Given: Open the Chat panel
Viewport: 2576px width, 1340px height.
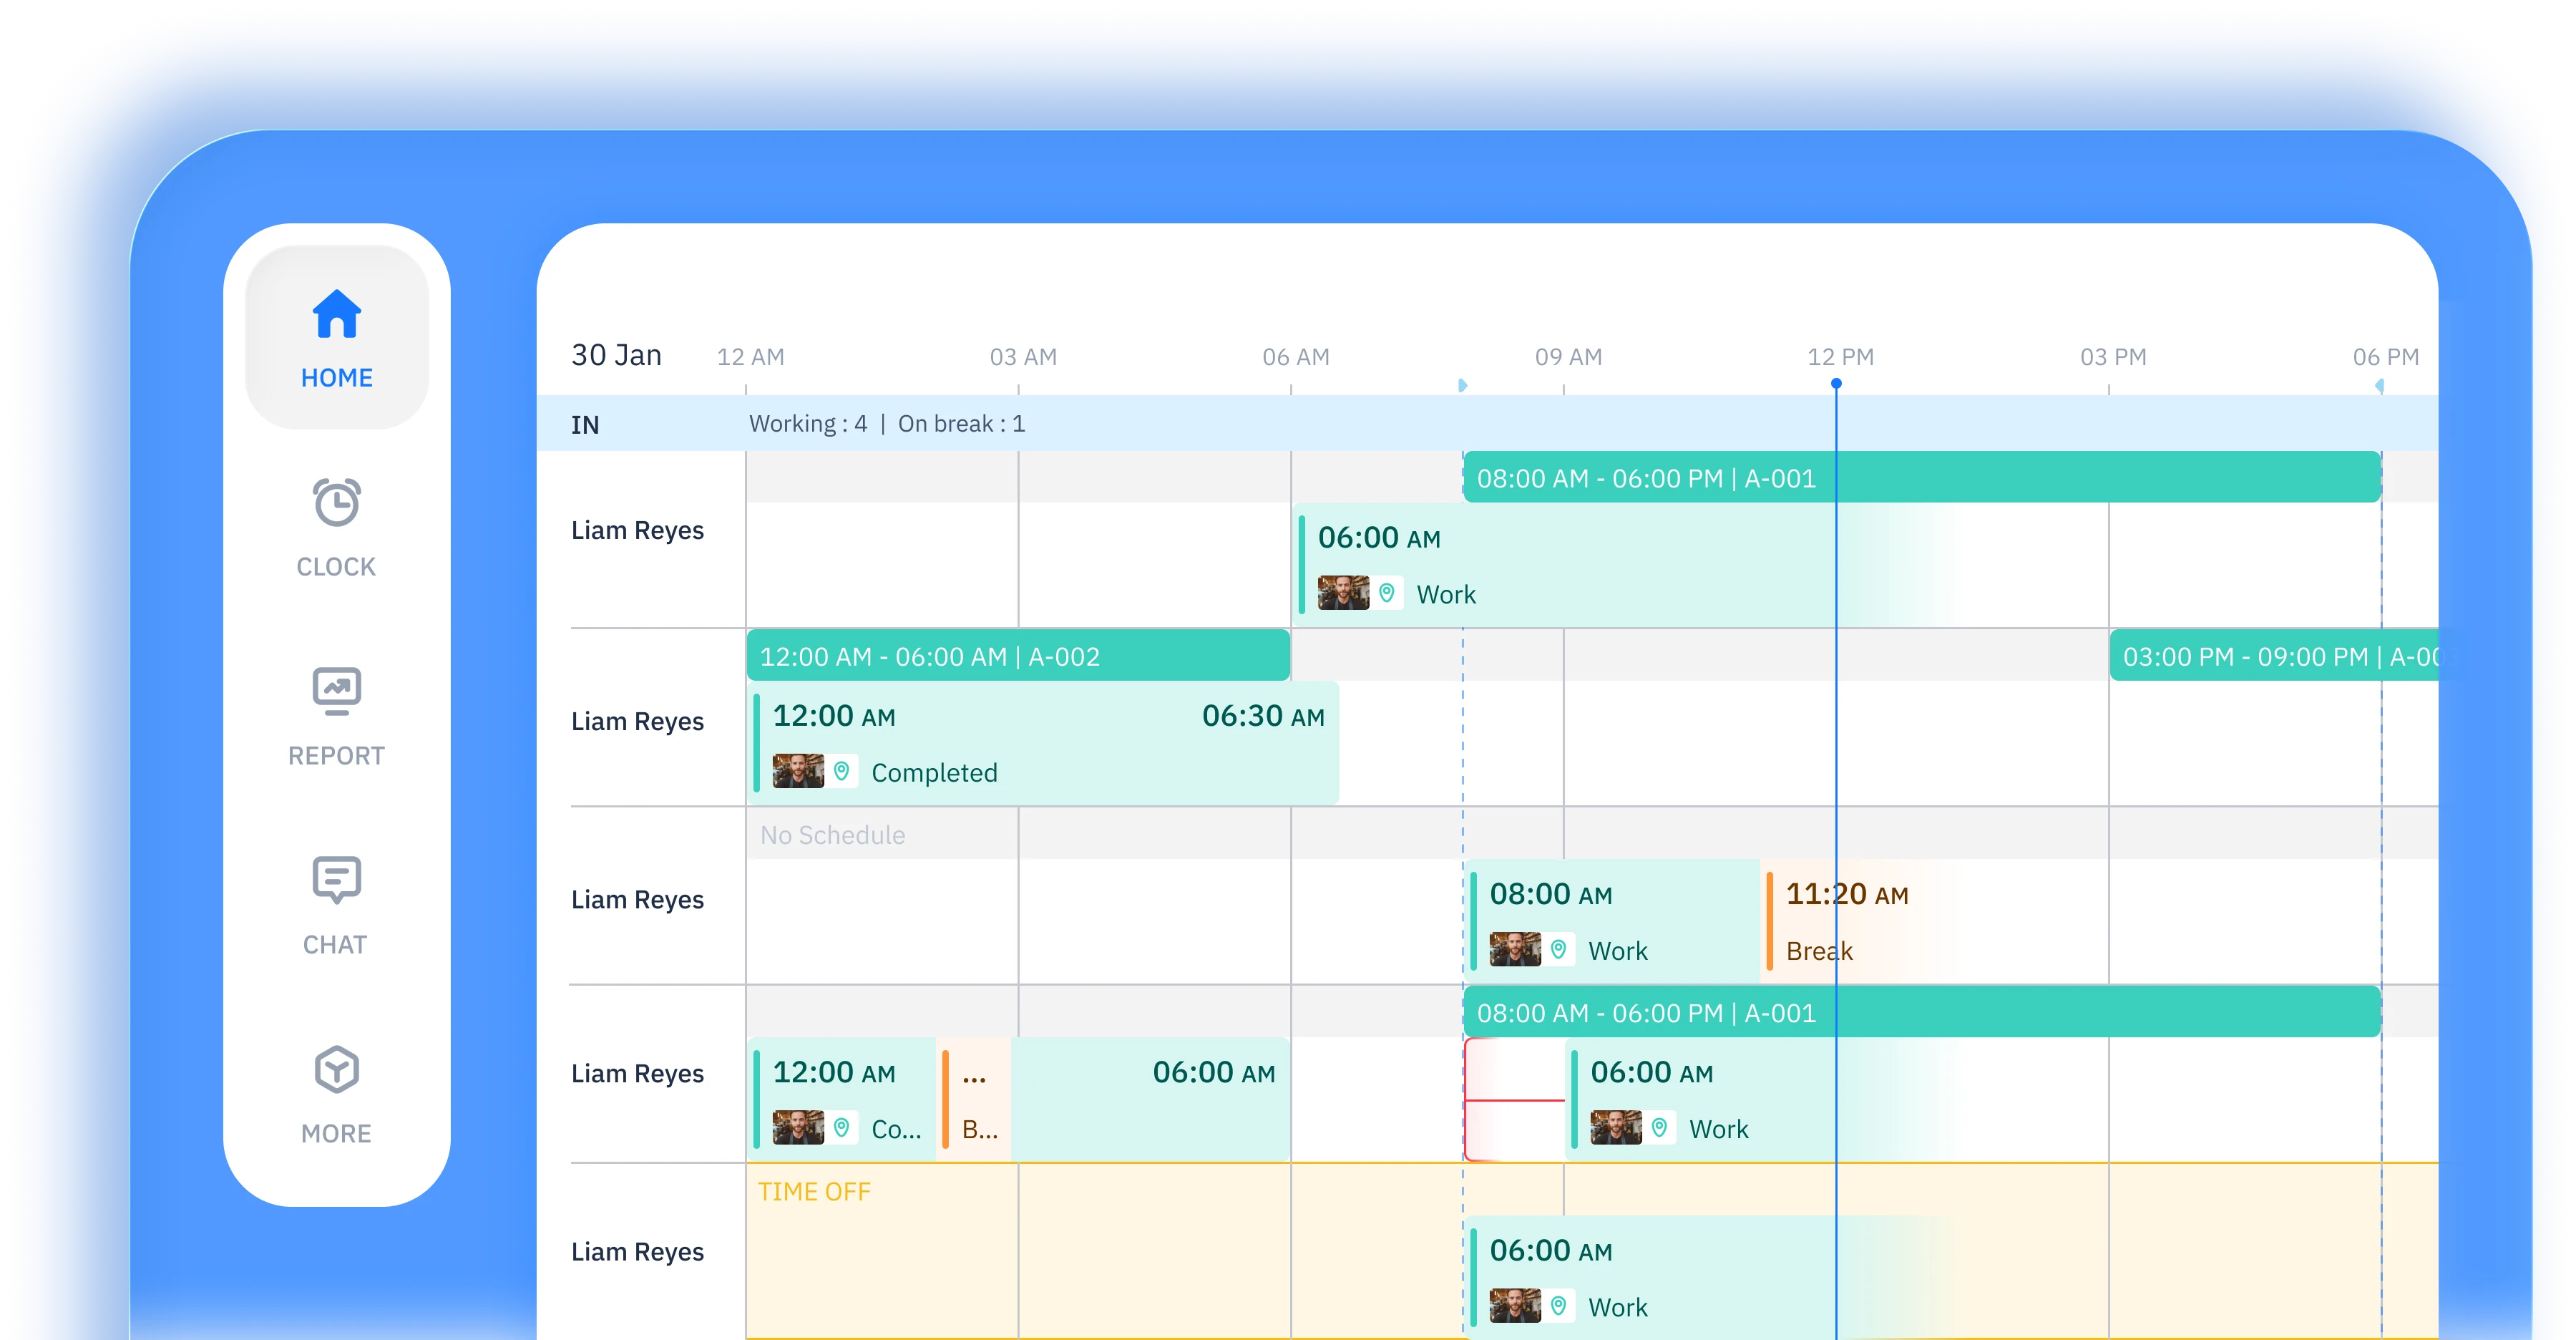Looking at the screenshot, I should pos(336,880).
